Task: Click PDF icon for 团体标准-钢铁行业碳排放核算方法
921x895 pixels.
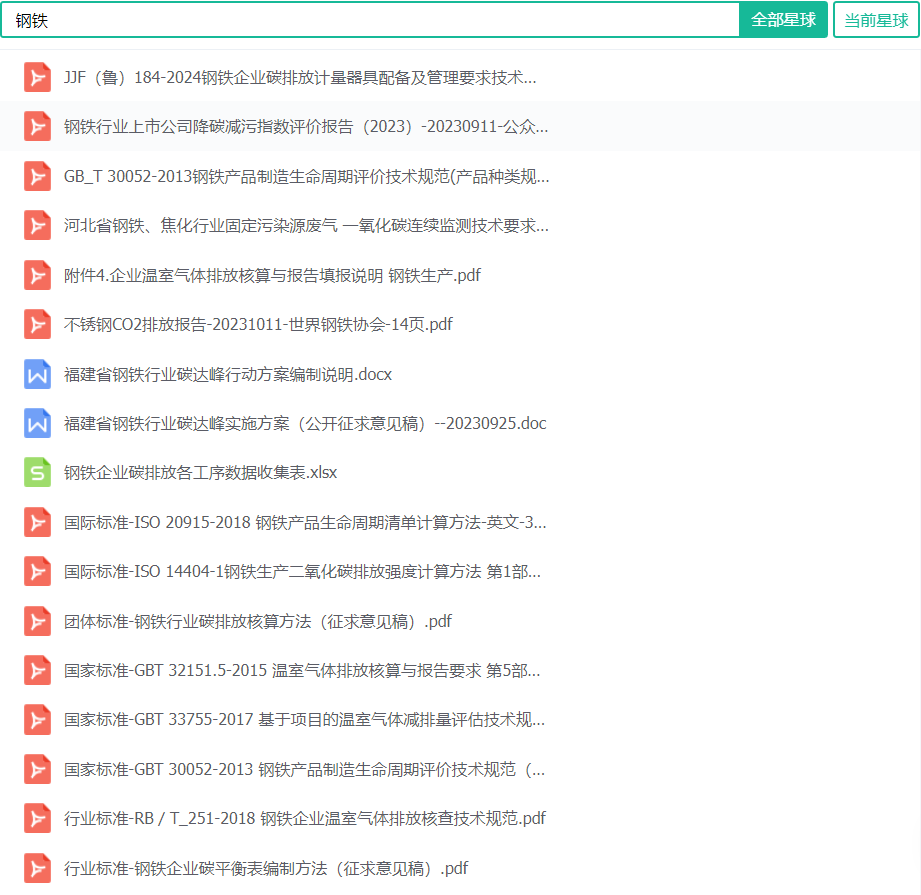Action: coord(37,621)
